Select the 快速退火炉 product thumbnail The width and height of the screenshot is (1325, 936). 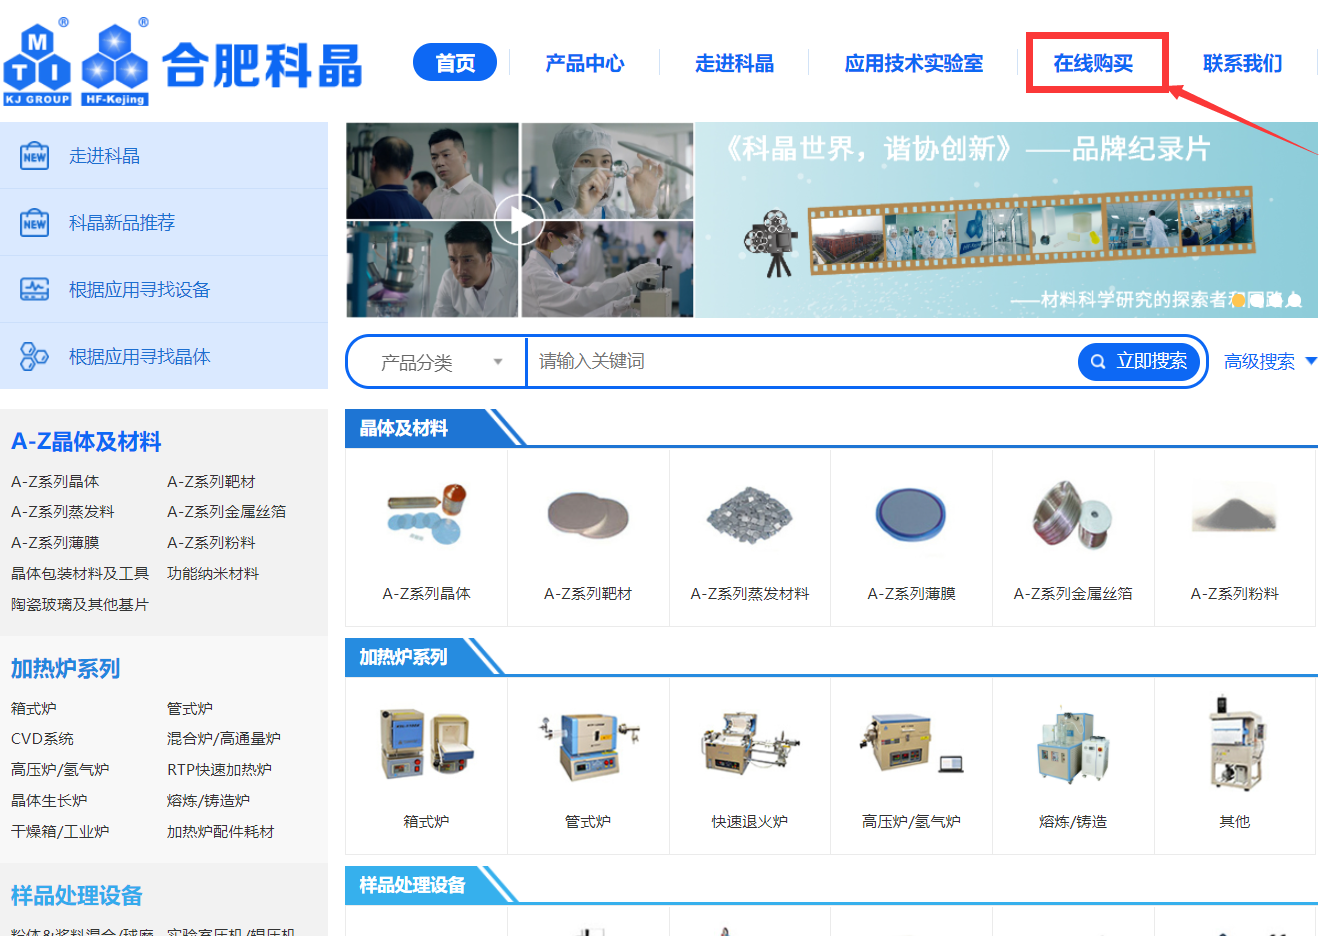[x=749, y=747]
